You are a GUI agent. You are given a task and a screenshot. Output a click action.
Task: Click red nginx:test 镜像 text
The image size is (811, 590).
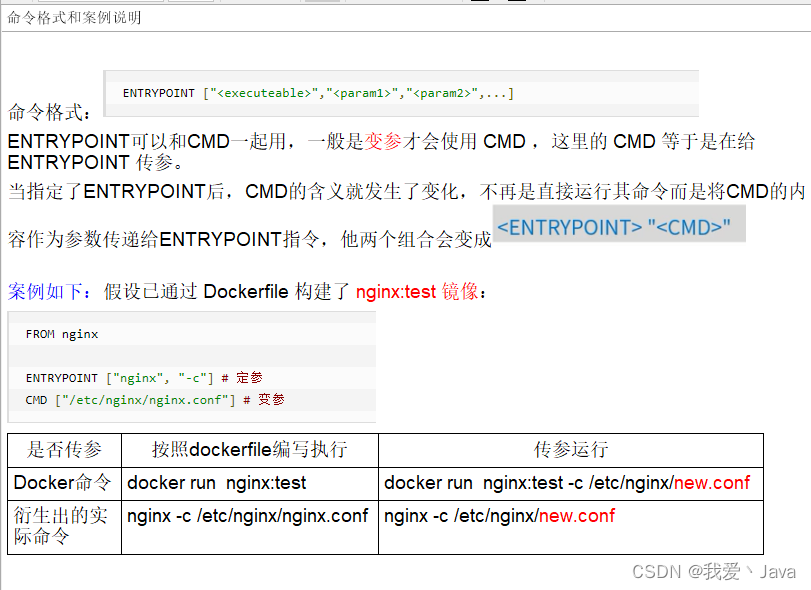point(417,292)
